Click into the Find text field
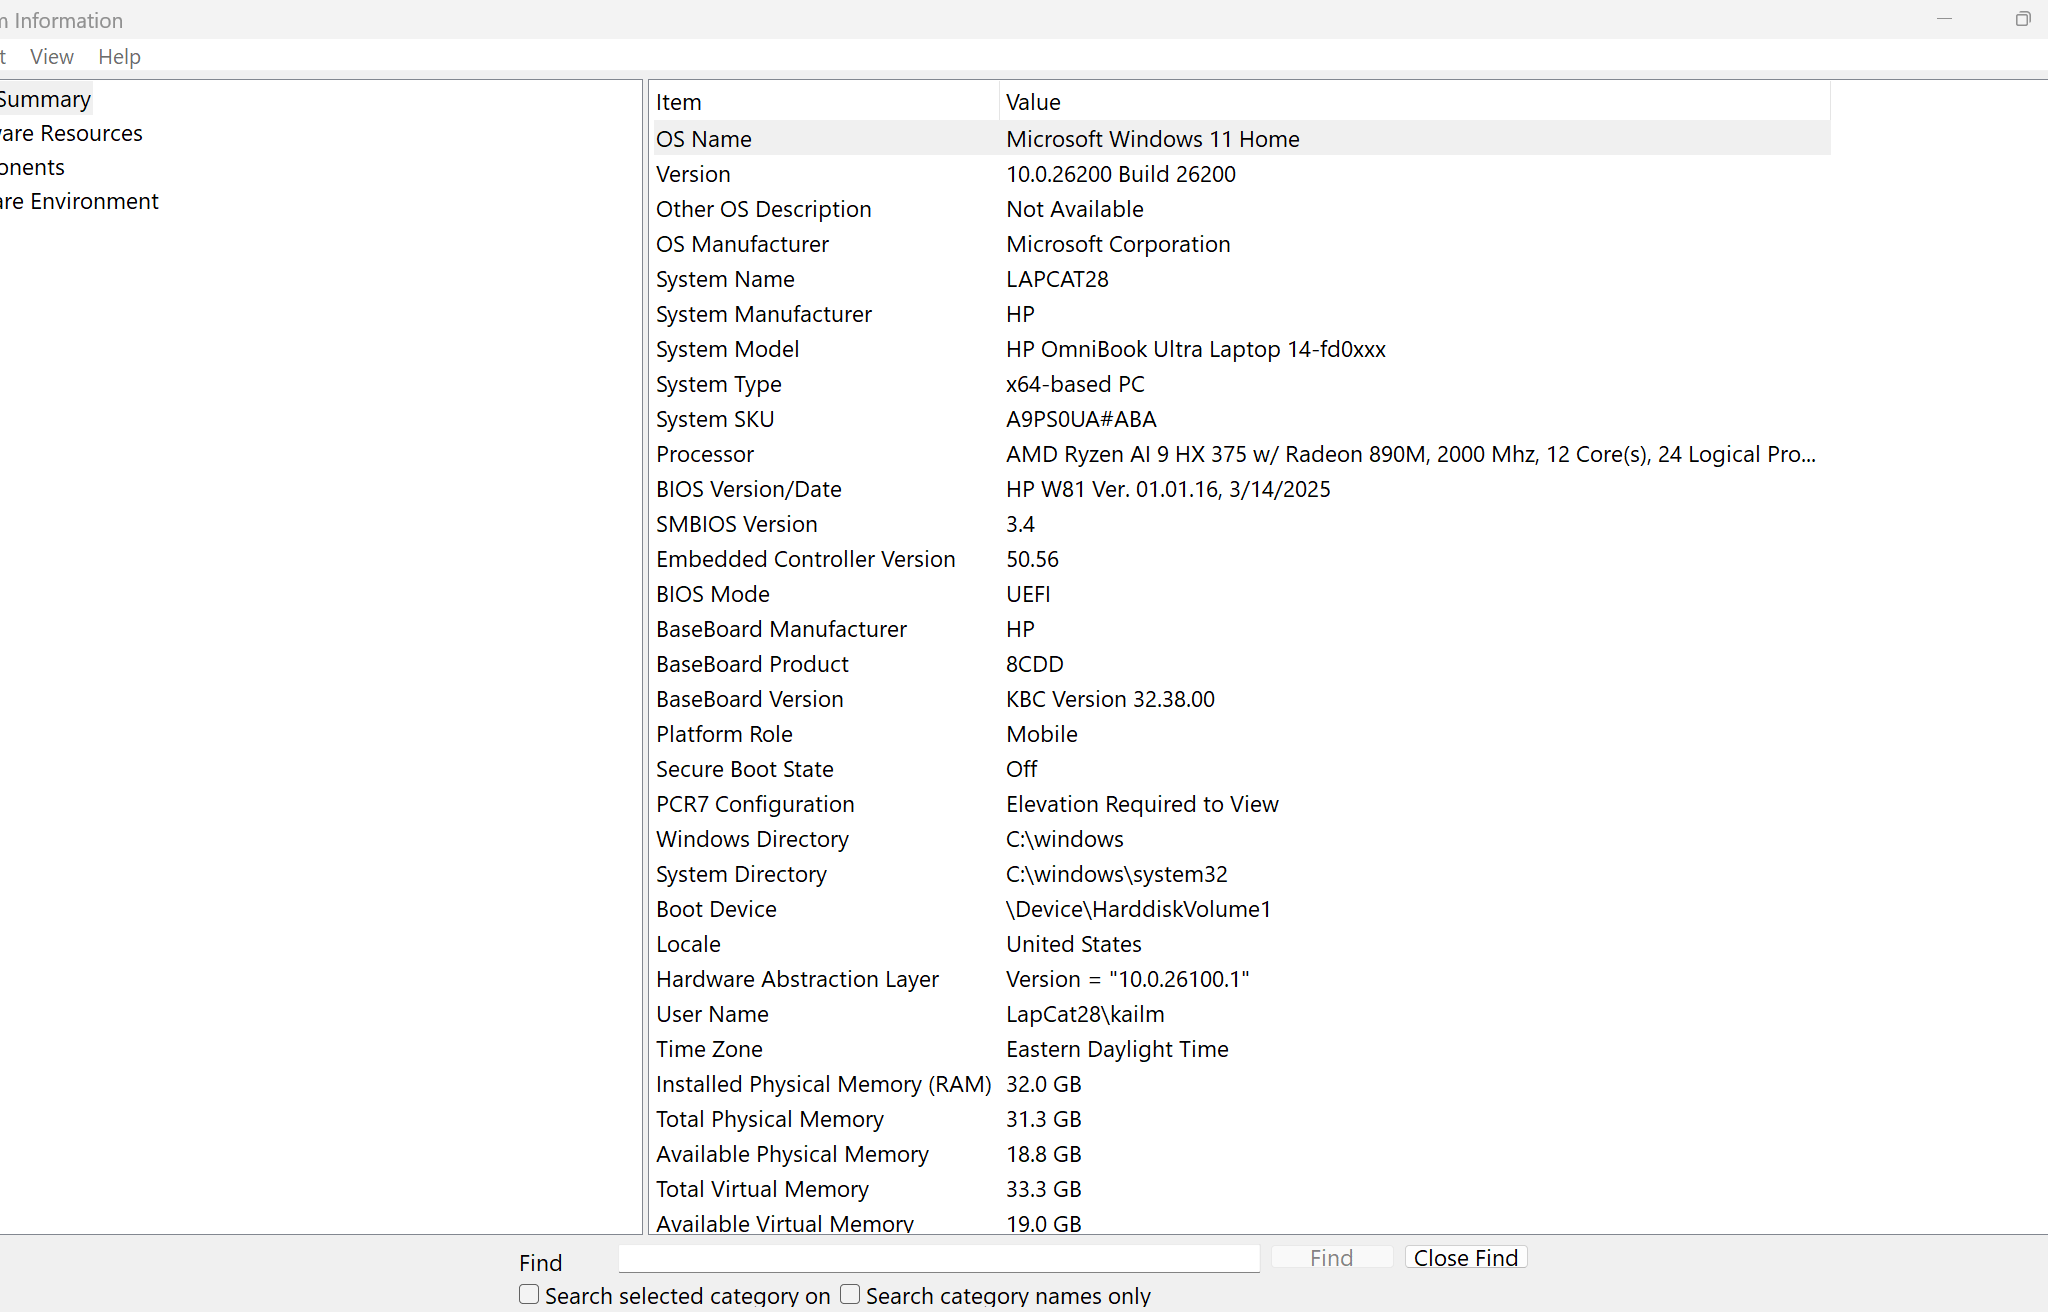Image resolution: width=2048 pixels, height=1312 pixels. click(939, 1258)
